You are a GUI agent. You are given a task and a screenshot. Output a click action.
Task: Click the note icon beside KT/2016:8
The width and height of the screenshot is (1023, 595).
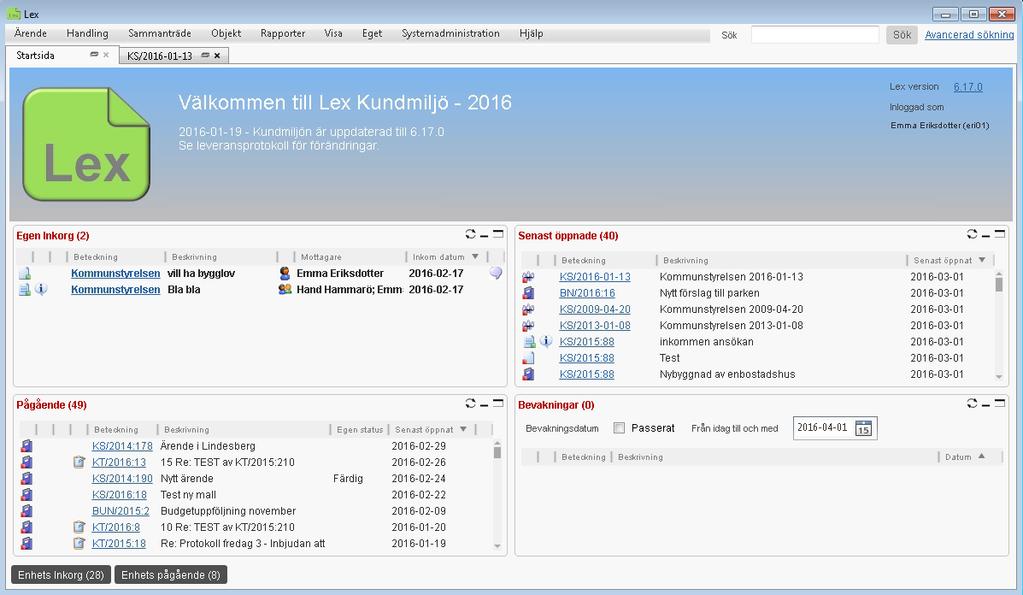[79, 527]
